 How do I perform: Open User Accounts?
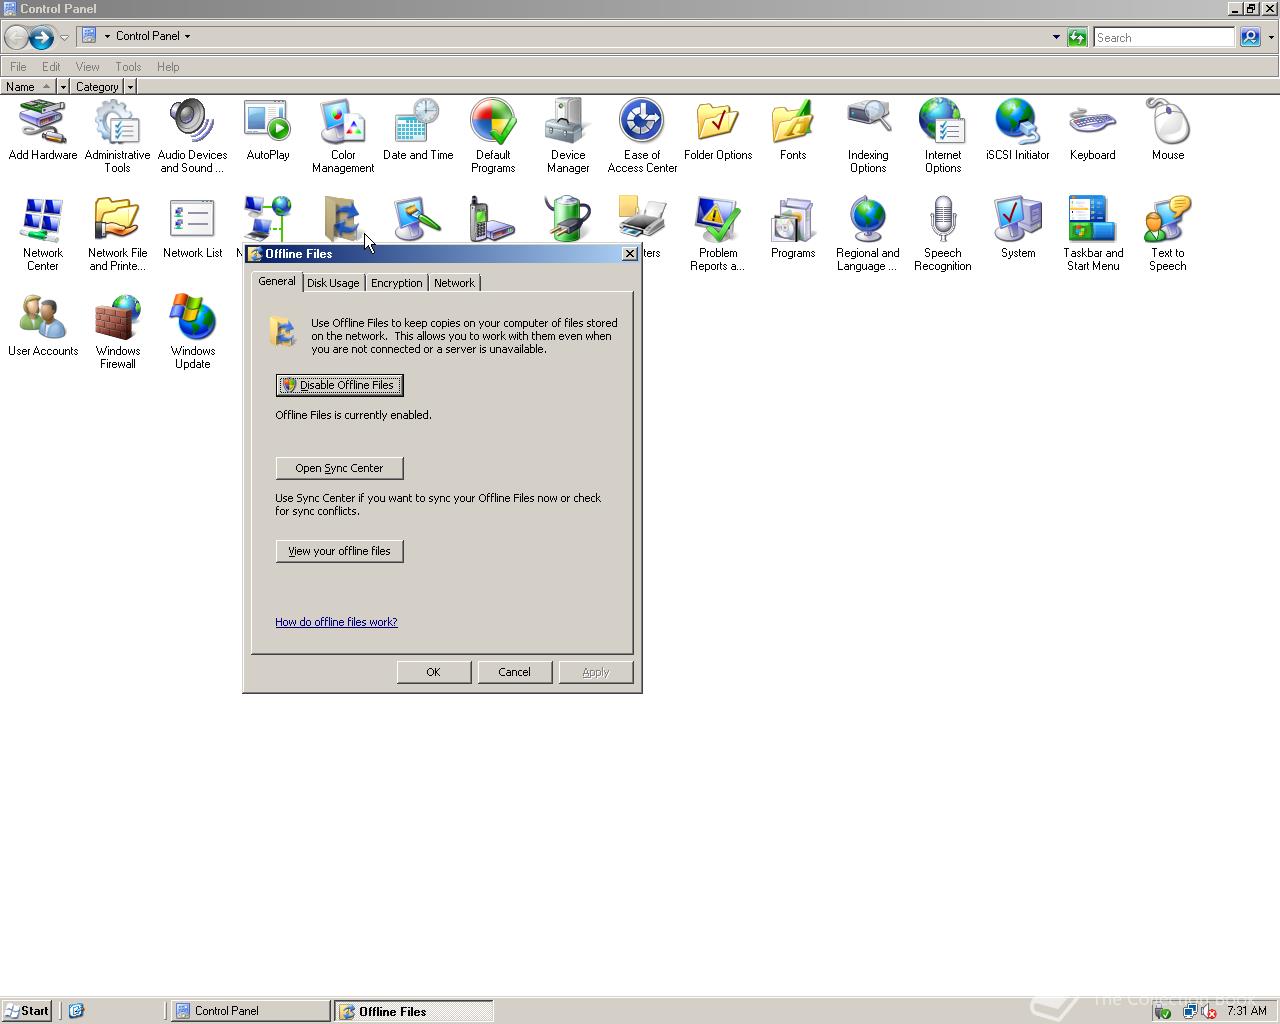click(x=42, y=327)
